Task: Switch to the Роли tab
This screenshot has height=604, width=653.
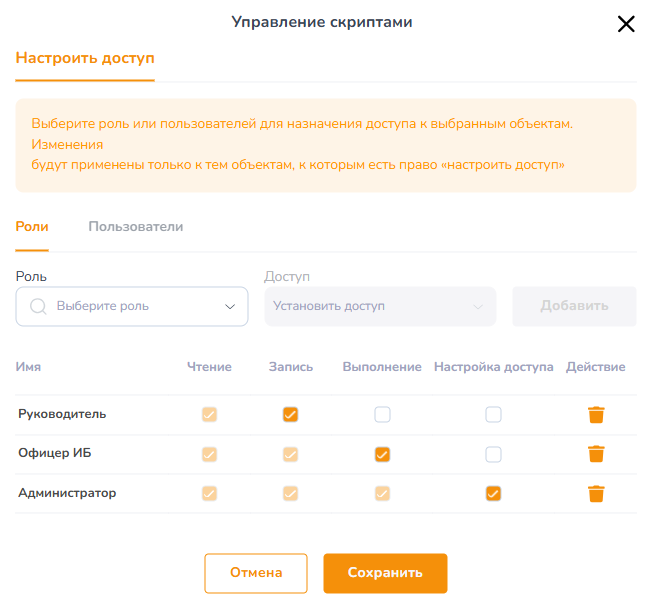Action: [x=32, y=227]
